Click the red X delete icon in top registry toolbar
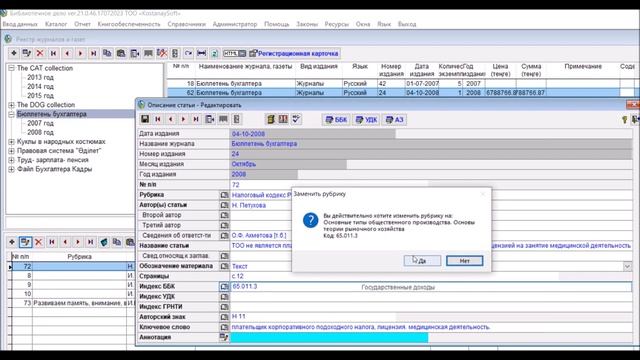Image resolution: width=640 pixels, height=360 pixels. 40,53
